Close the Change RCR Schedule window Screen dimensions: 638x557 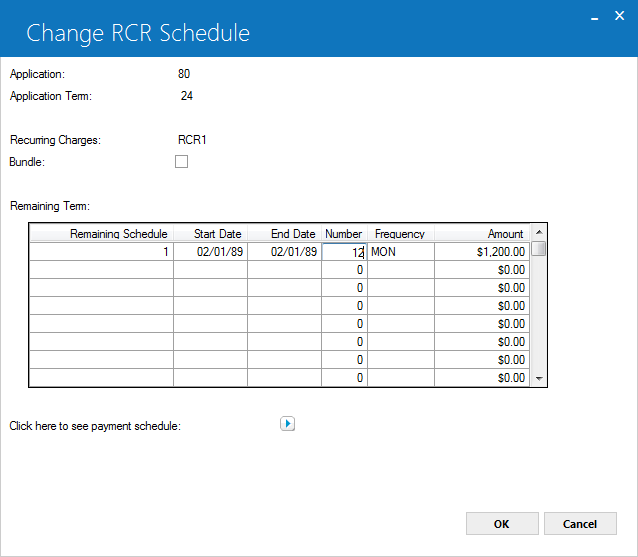click(619, 16)
